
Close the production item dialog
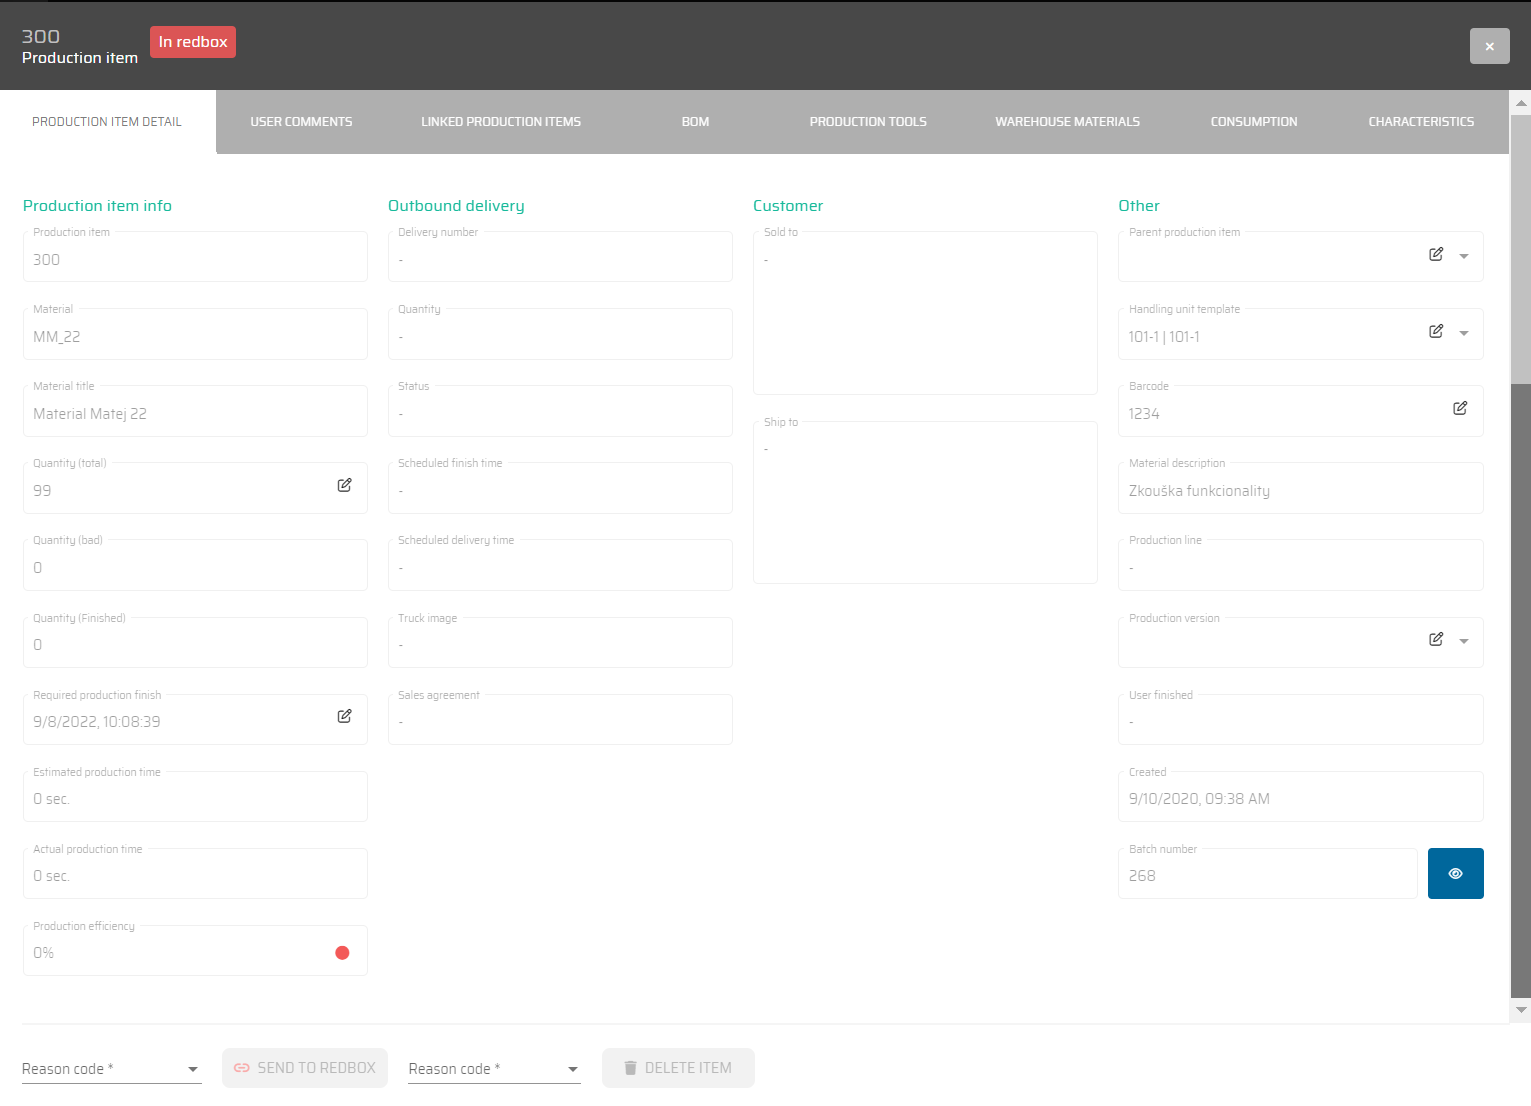[x=1489, y=46]
